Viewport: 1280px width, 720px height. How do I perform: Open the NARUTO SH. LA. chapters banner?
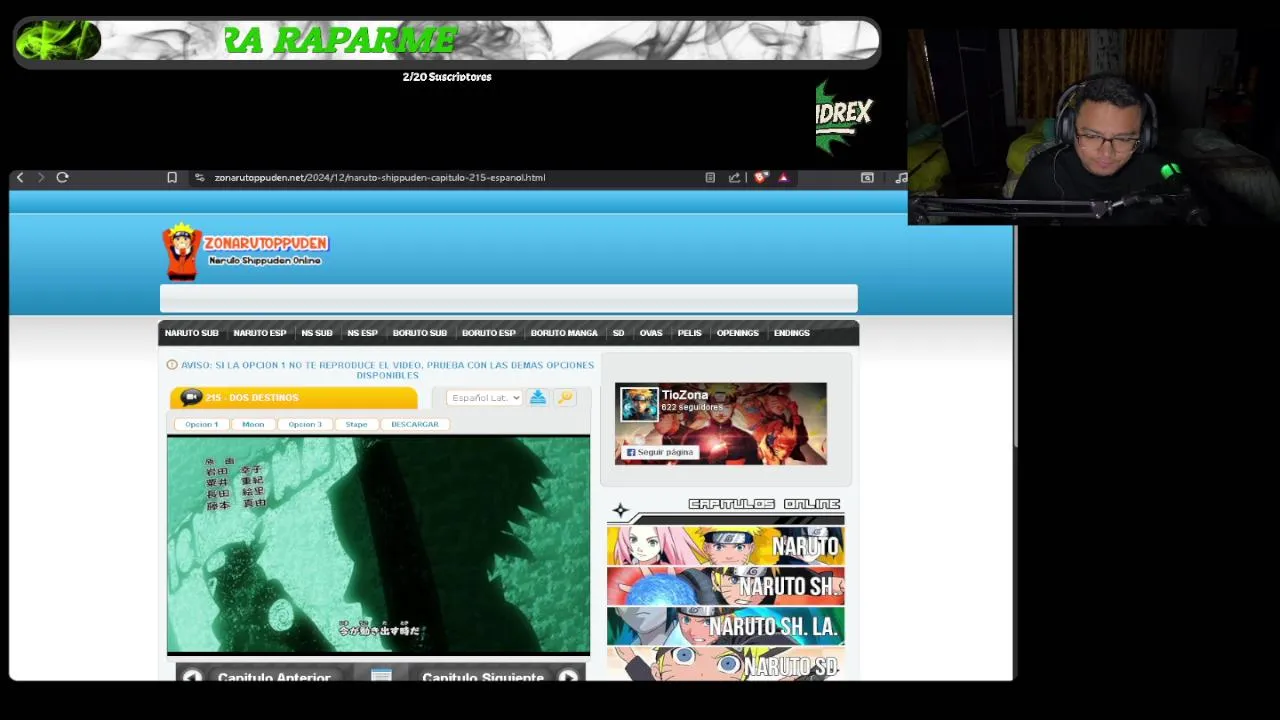point(725,626)
